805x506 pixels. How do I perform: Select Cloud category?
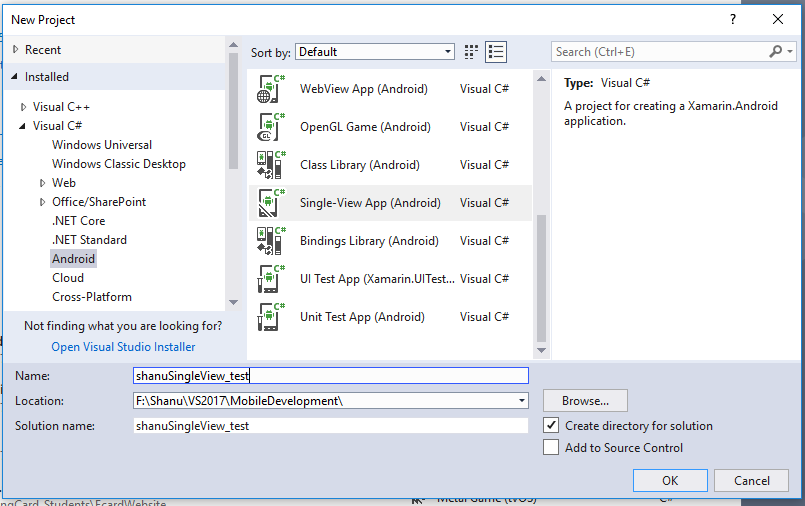tap(68, 278)
